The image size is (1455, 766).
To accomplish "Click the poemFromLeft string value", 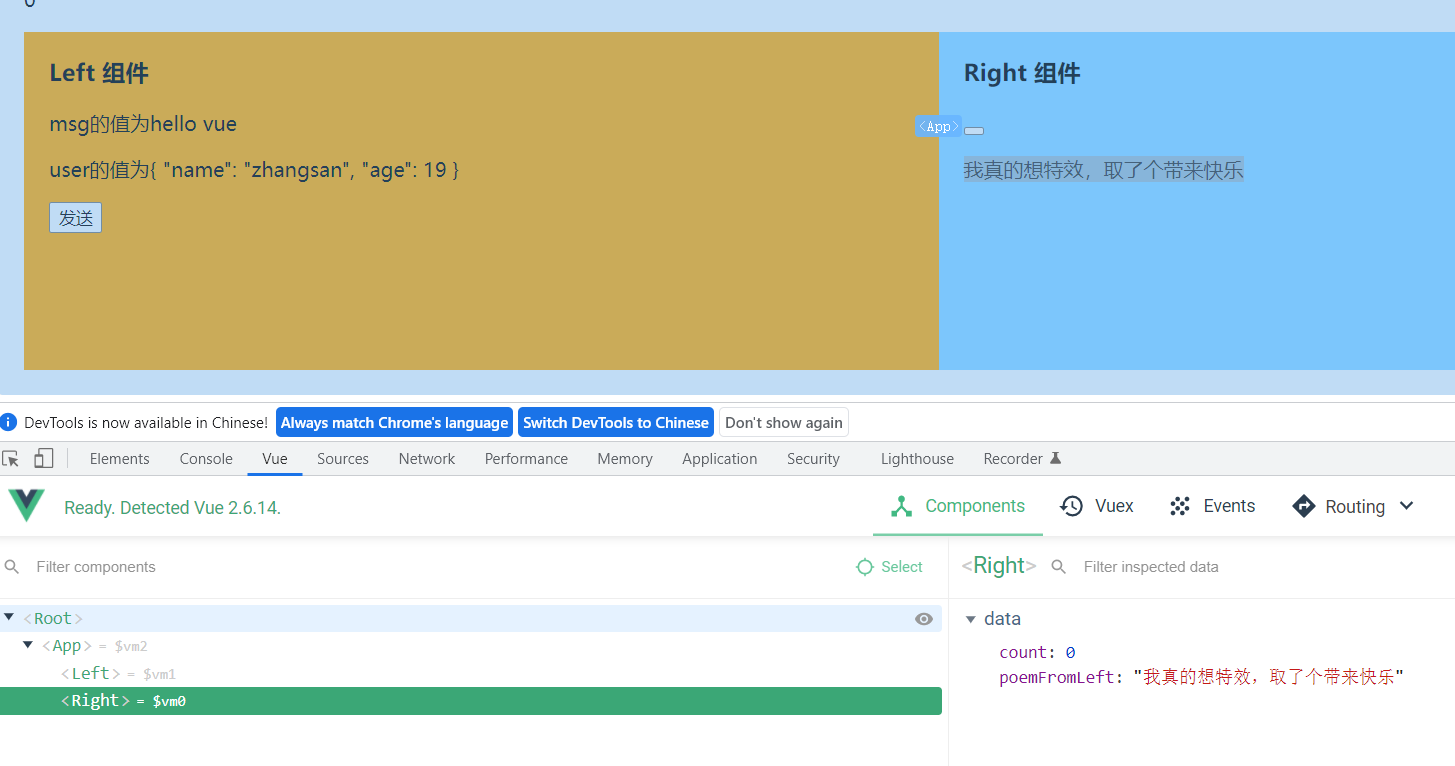I will 1269,677.
